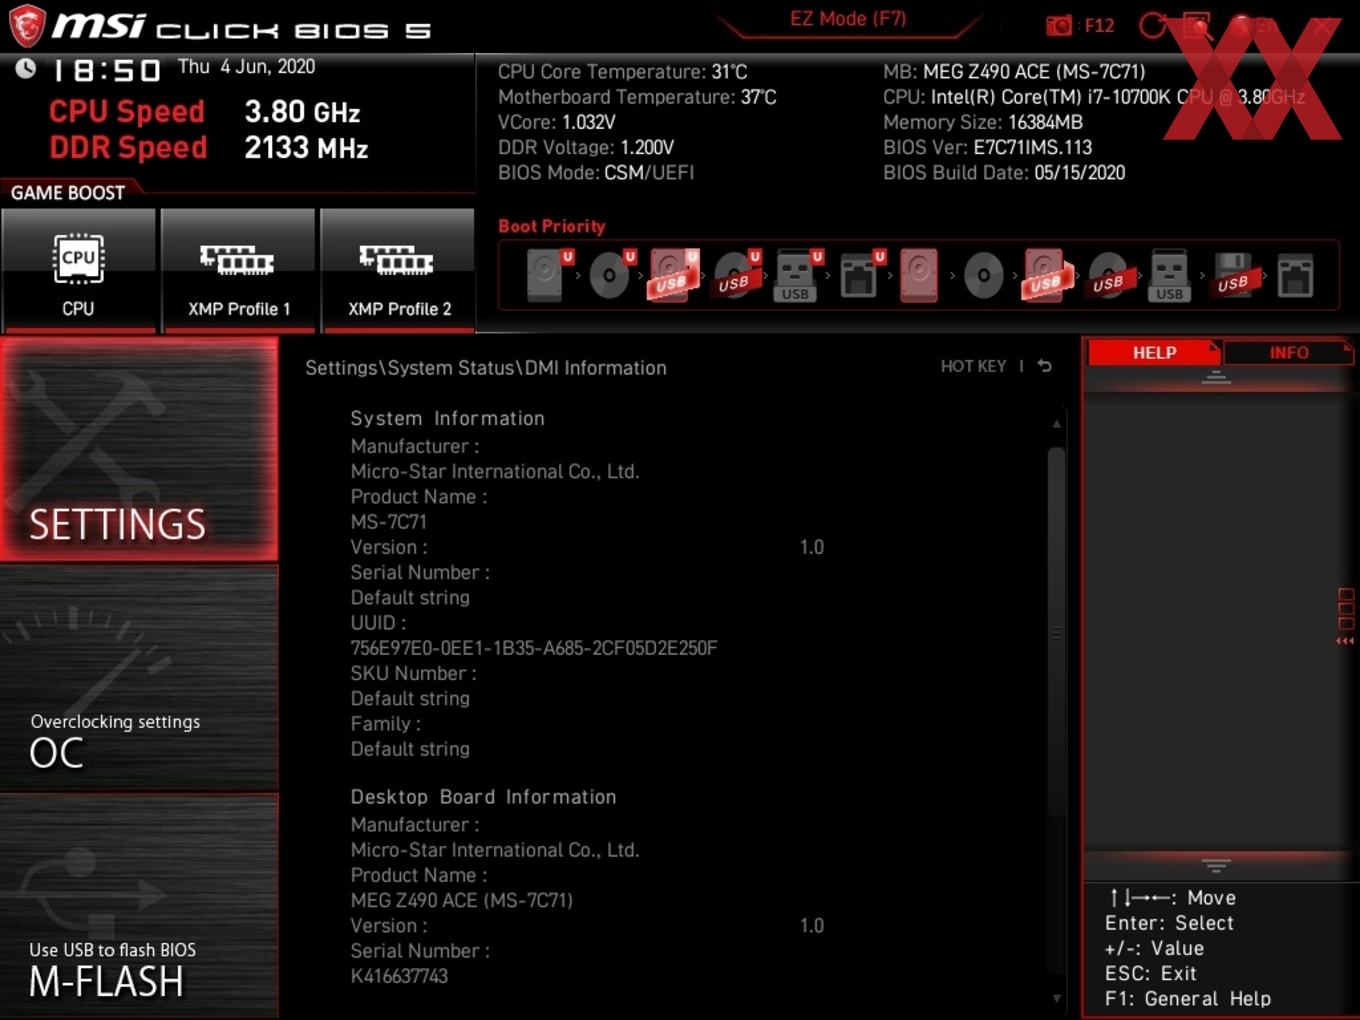This screenshot has width=1360, height=1020.
Task: Select the UEFI hard disk boot device
Action: pos(549,274)
